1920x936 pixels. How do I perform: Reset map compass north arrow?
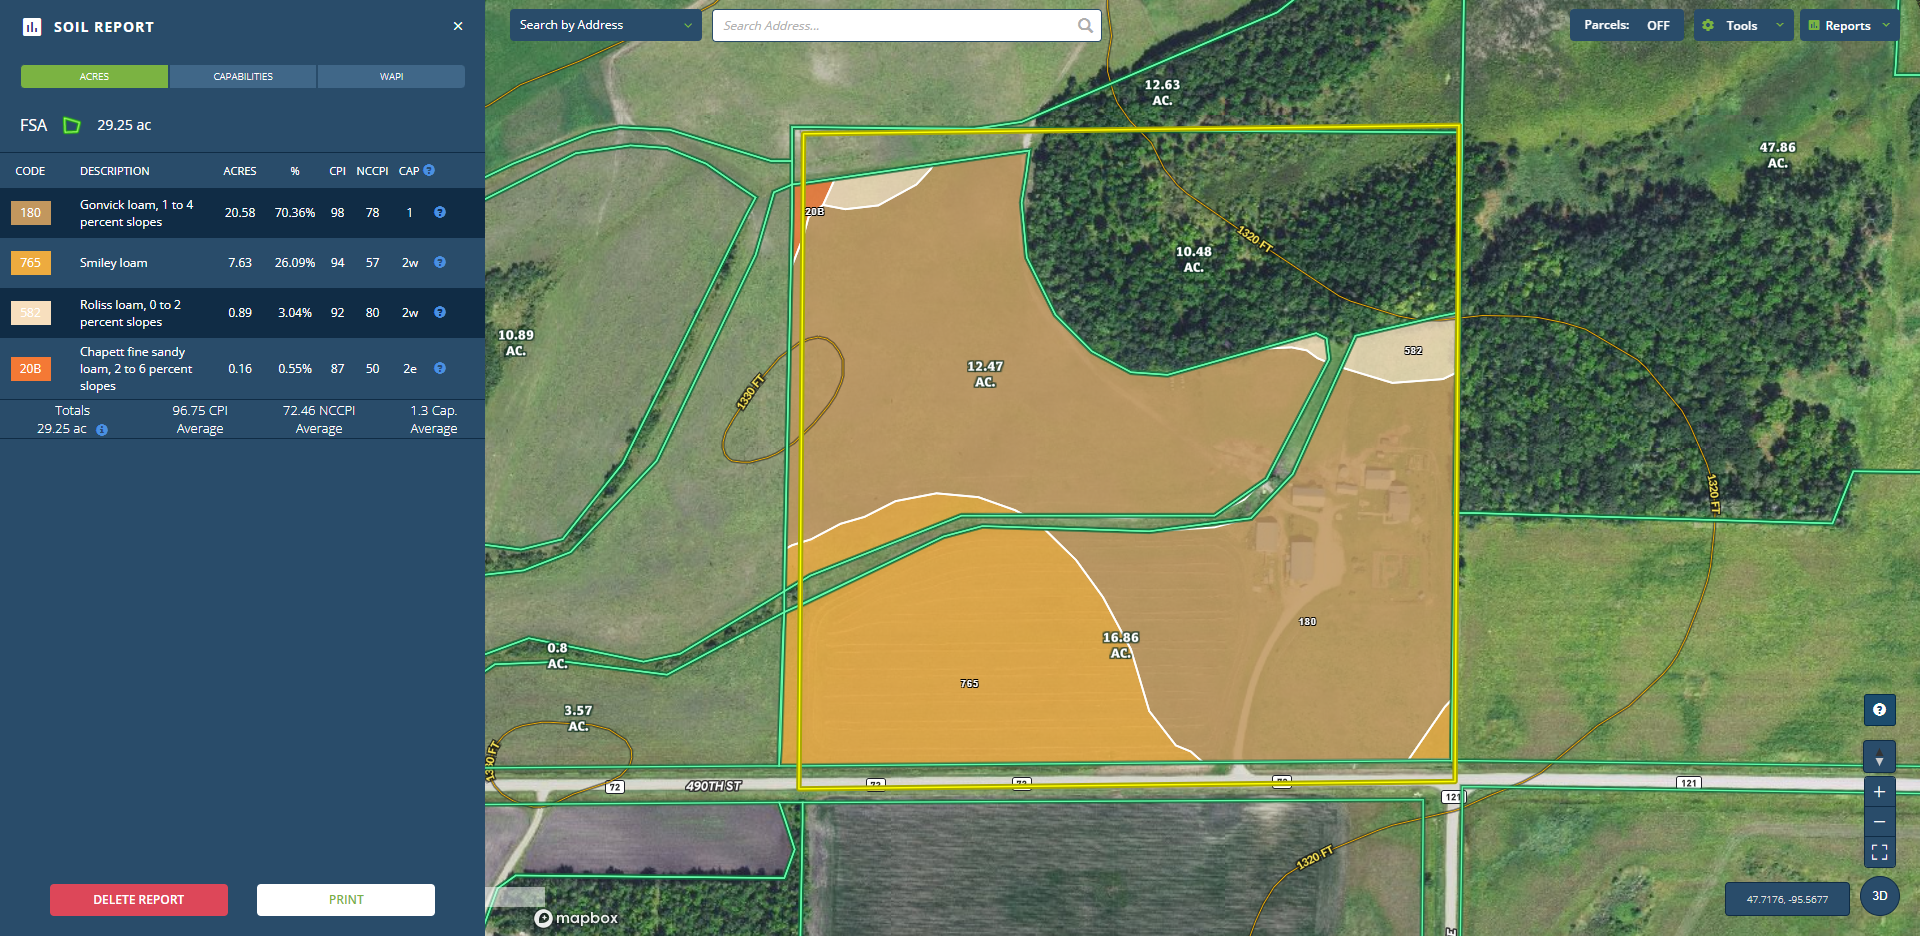(x=1879, y=757)
